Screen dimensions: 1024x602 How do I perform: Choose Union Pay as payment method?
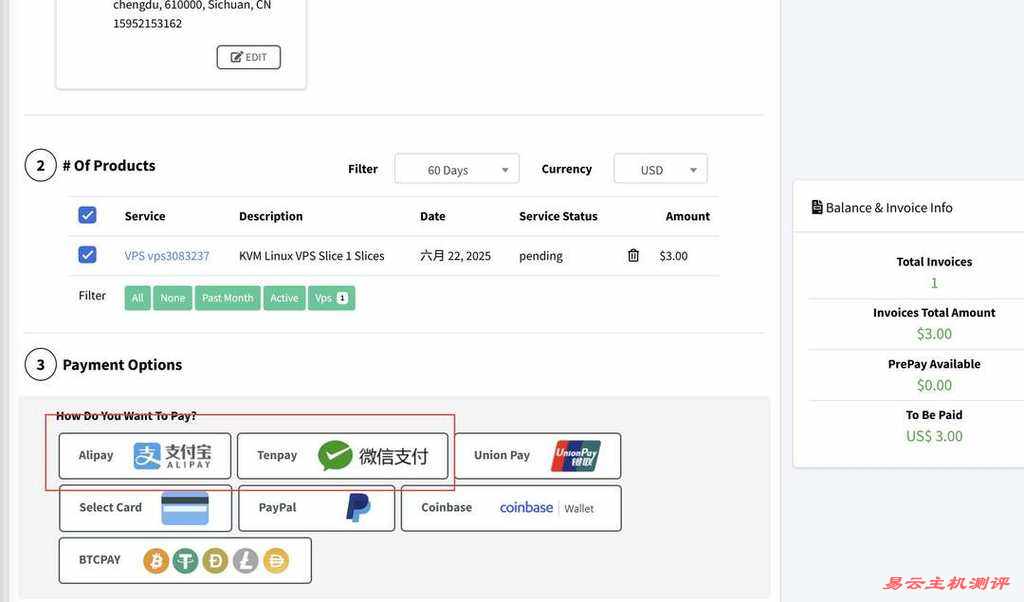pos(537,456)
